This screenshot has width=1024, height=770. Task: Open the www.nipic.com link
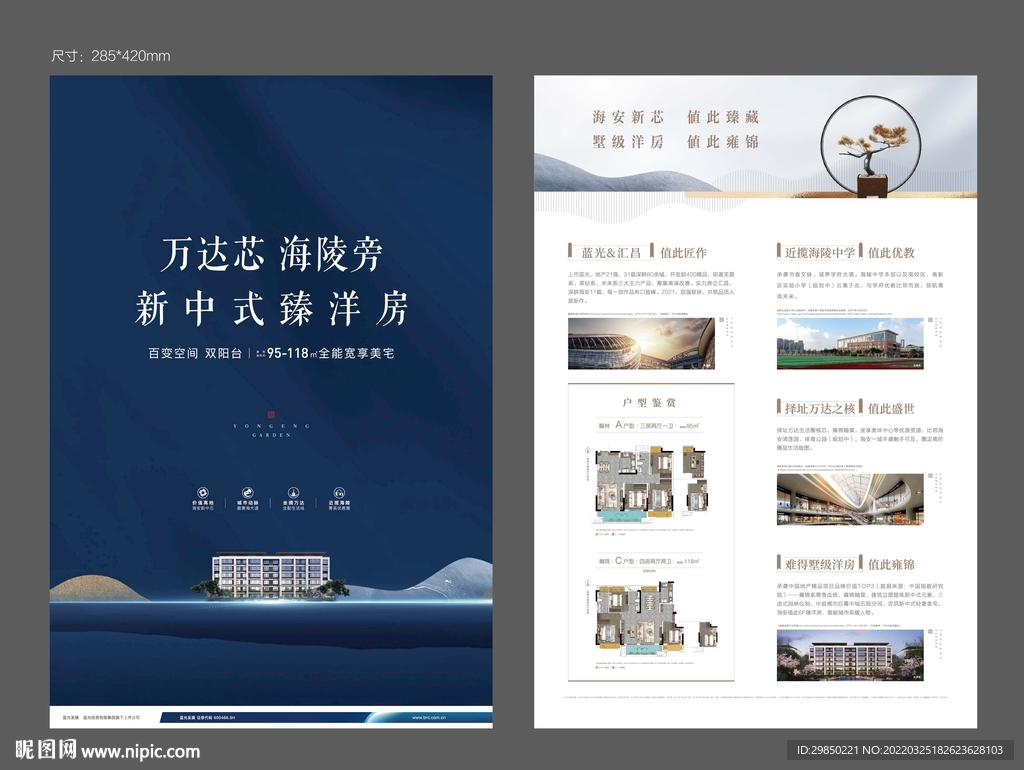[x=140, y=752]
